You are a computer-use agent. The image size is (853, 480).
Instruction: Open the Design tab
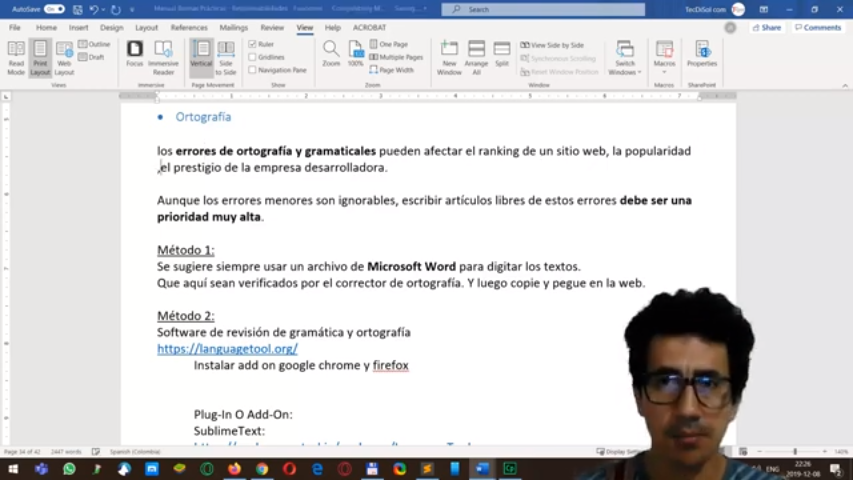point(112,27)
